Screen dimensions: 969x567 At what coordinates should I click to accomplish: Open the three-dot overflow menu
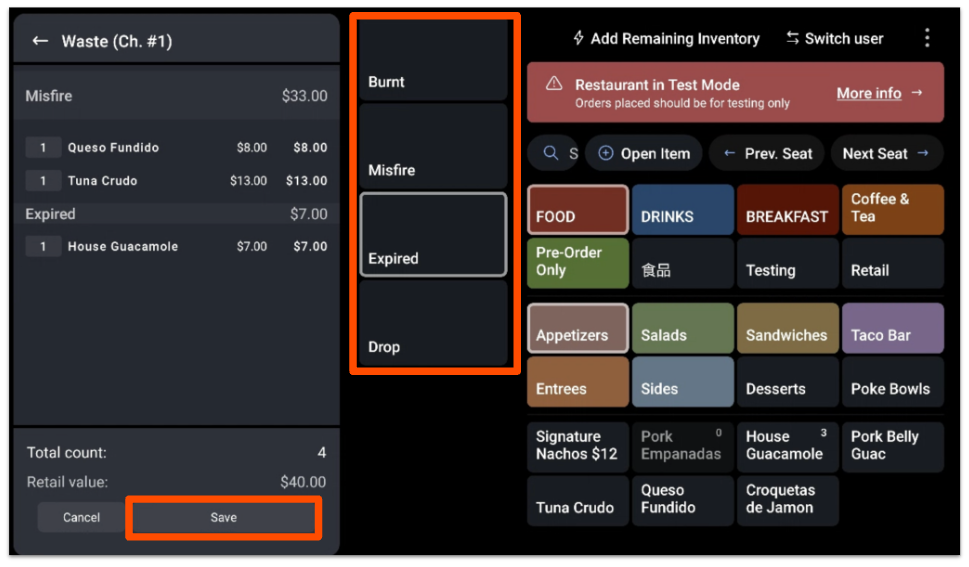[927, 38]
